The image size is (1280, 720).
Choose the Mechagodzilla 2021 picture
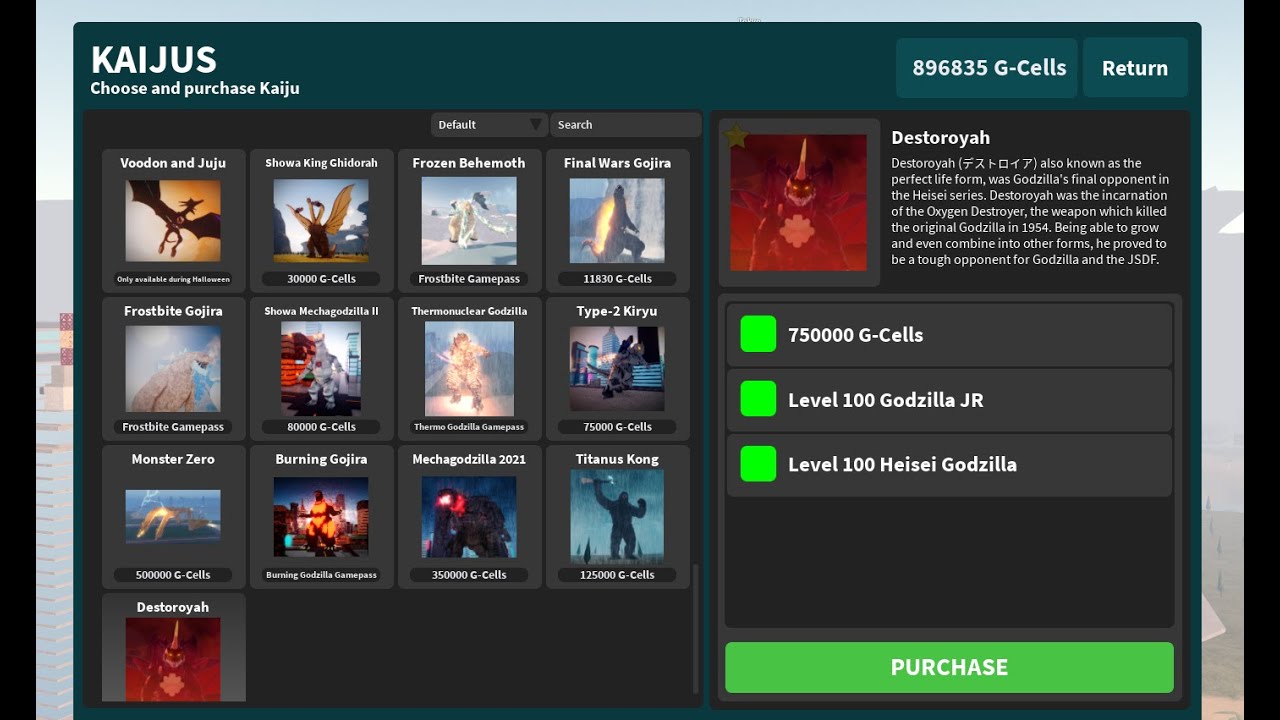click(x=469, y=516)
